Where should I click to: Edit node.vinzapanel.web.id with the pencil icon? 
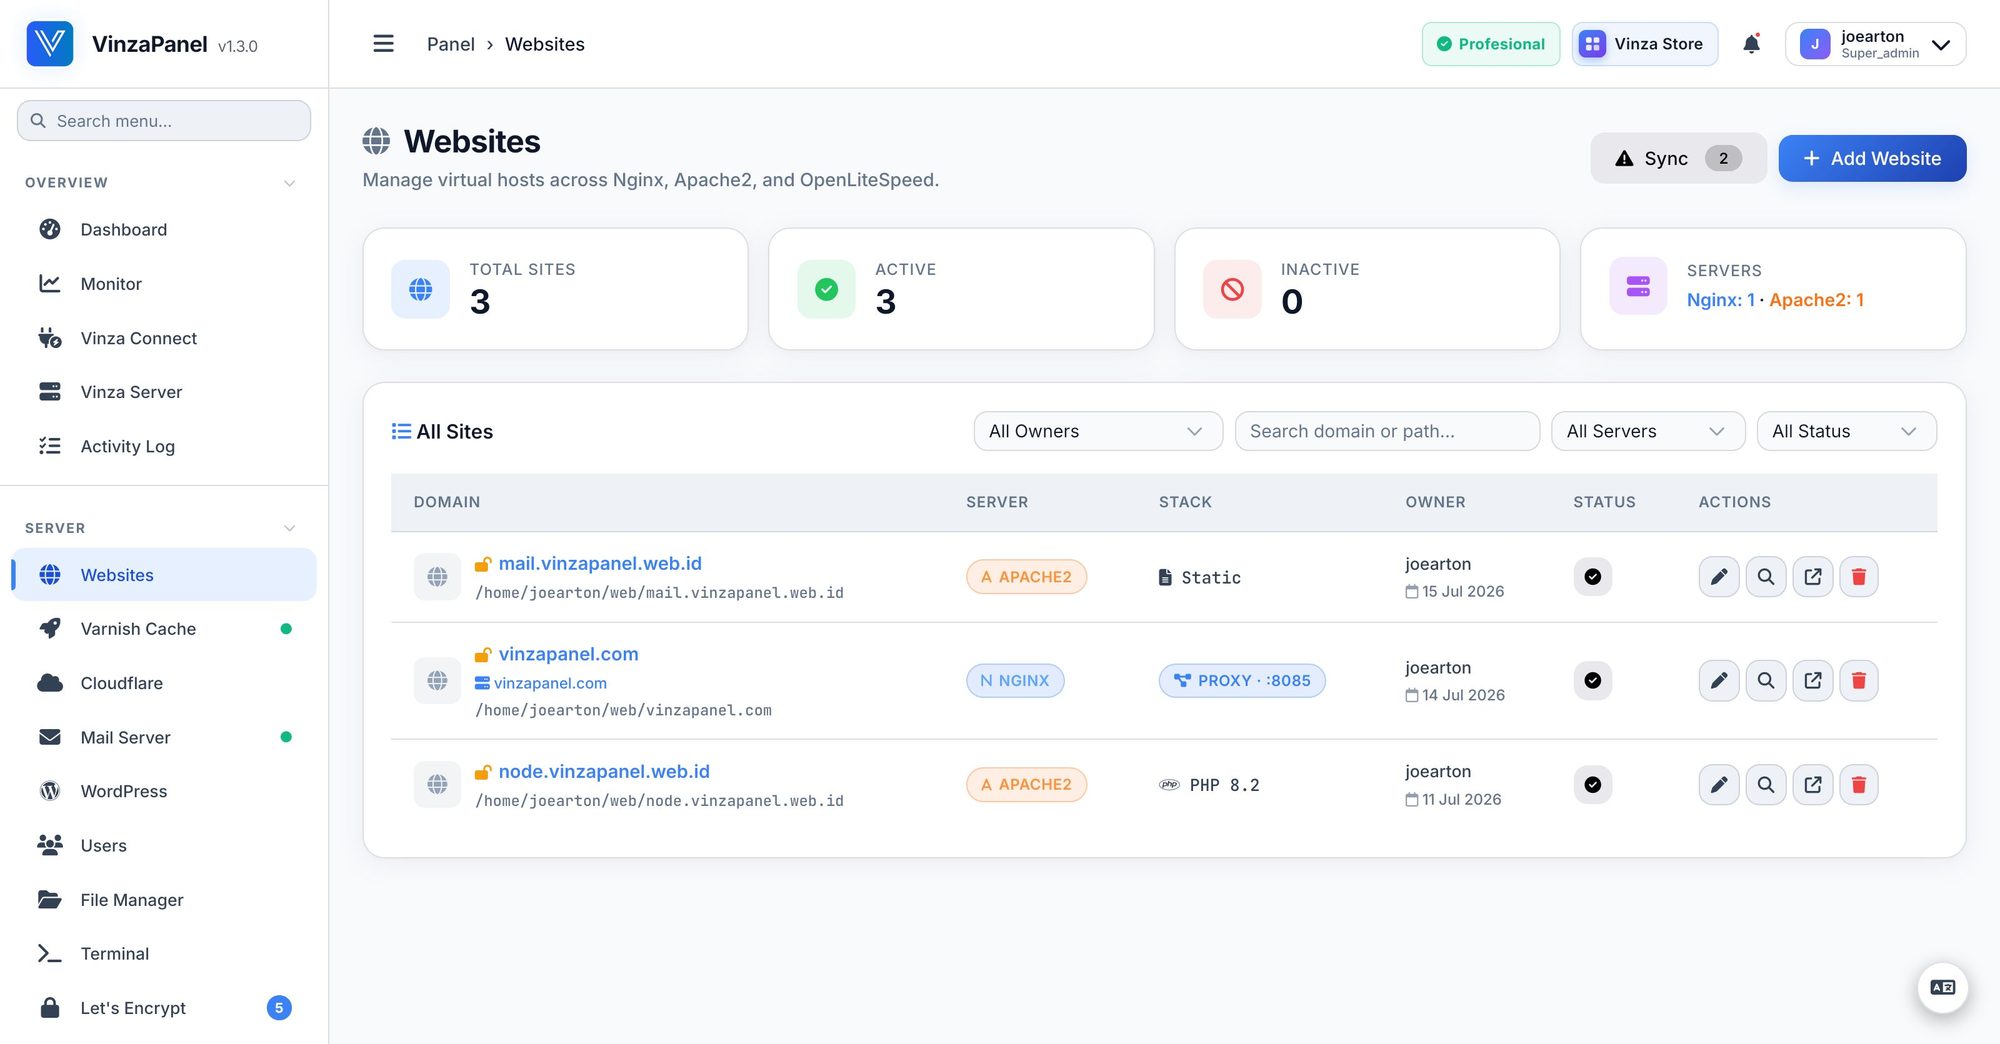1719,785
